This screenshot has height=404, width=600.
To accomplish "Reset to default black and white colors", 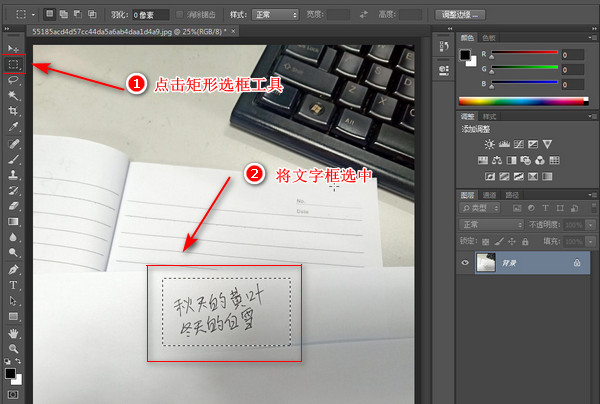I will (7, 361).
